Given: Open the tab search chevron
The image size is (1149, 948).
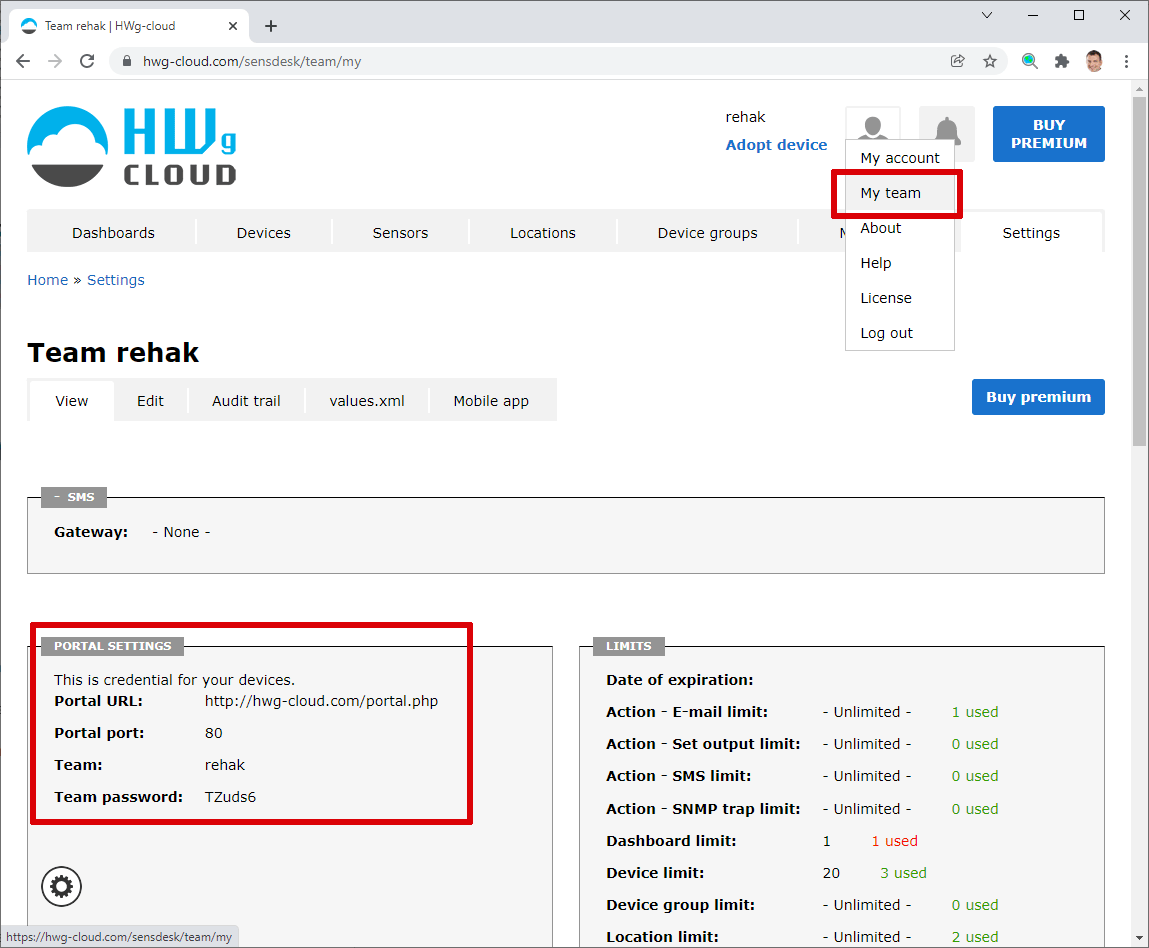Looking at the screenshot, I should (x=987, y=15).
